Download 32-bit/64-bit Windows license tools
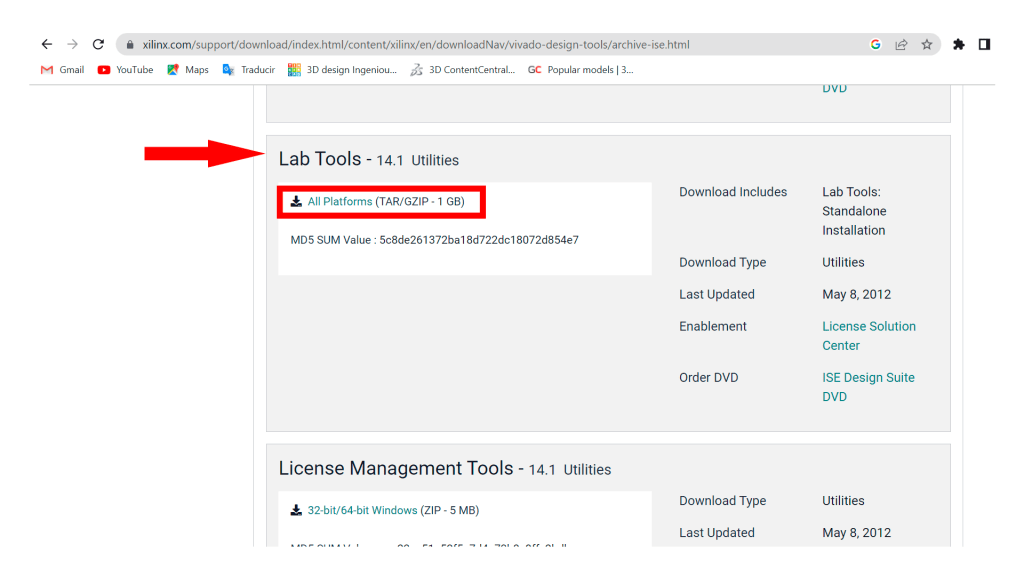 [362, 511]
